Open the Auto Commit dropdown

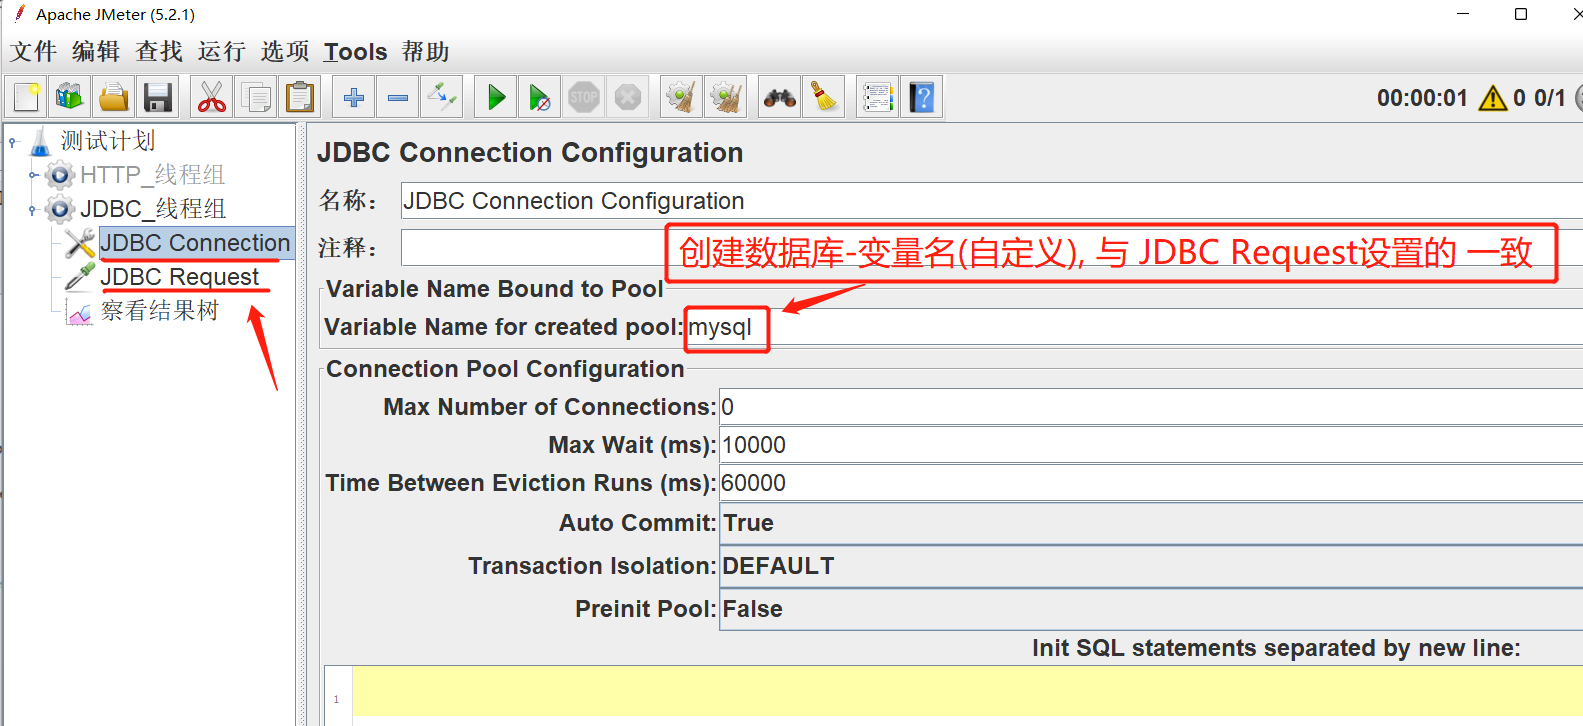click(x=1150, y=523)
